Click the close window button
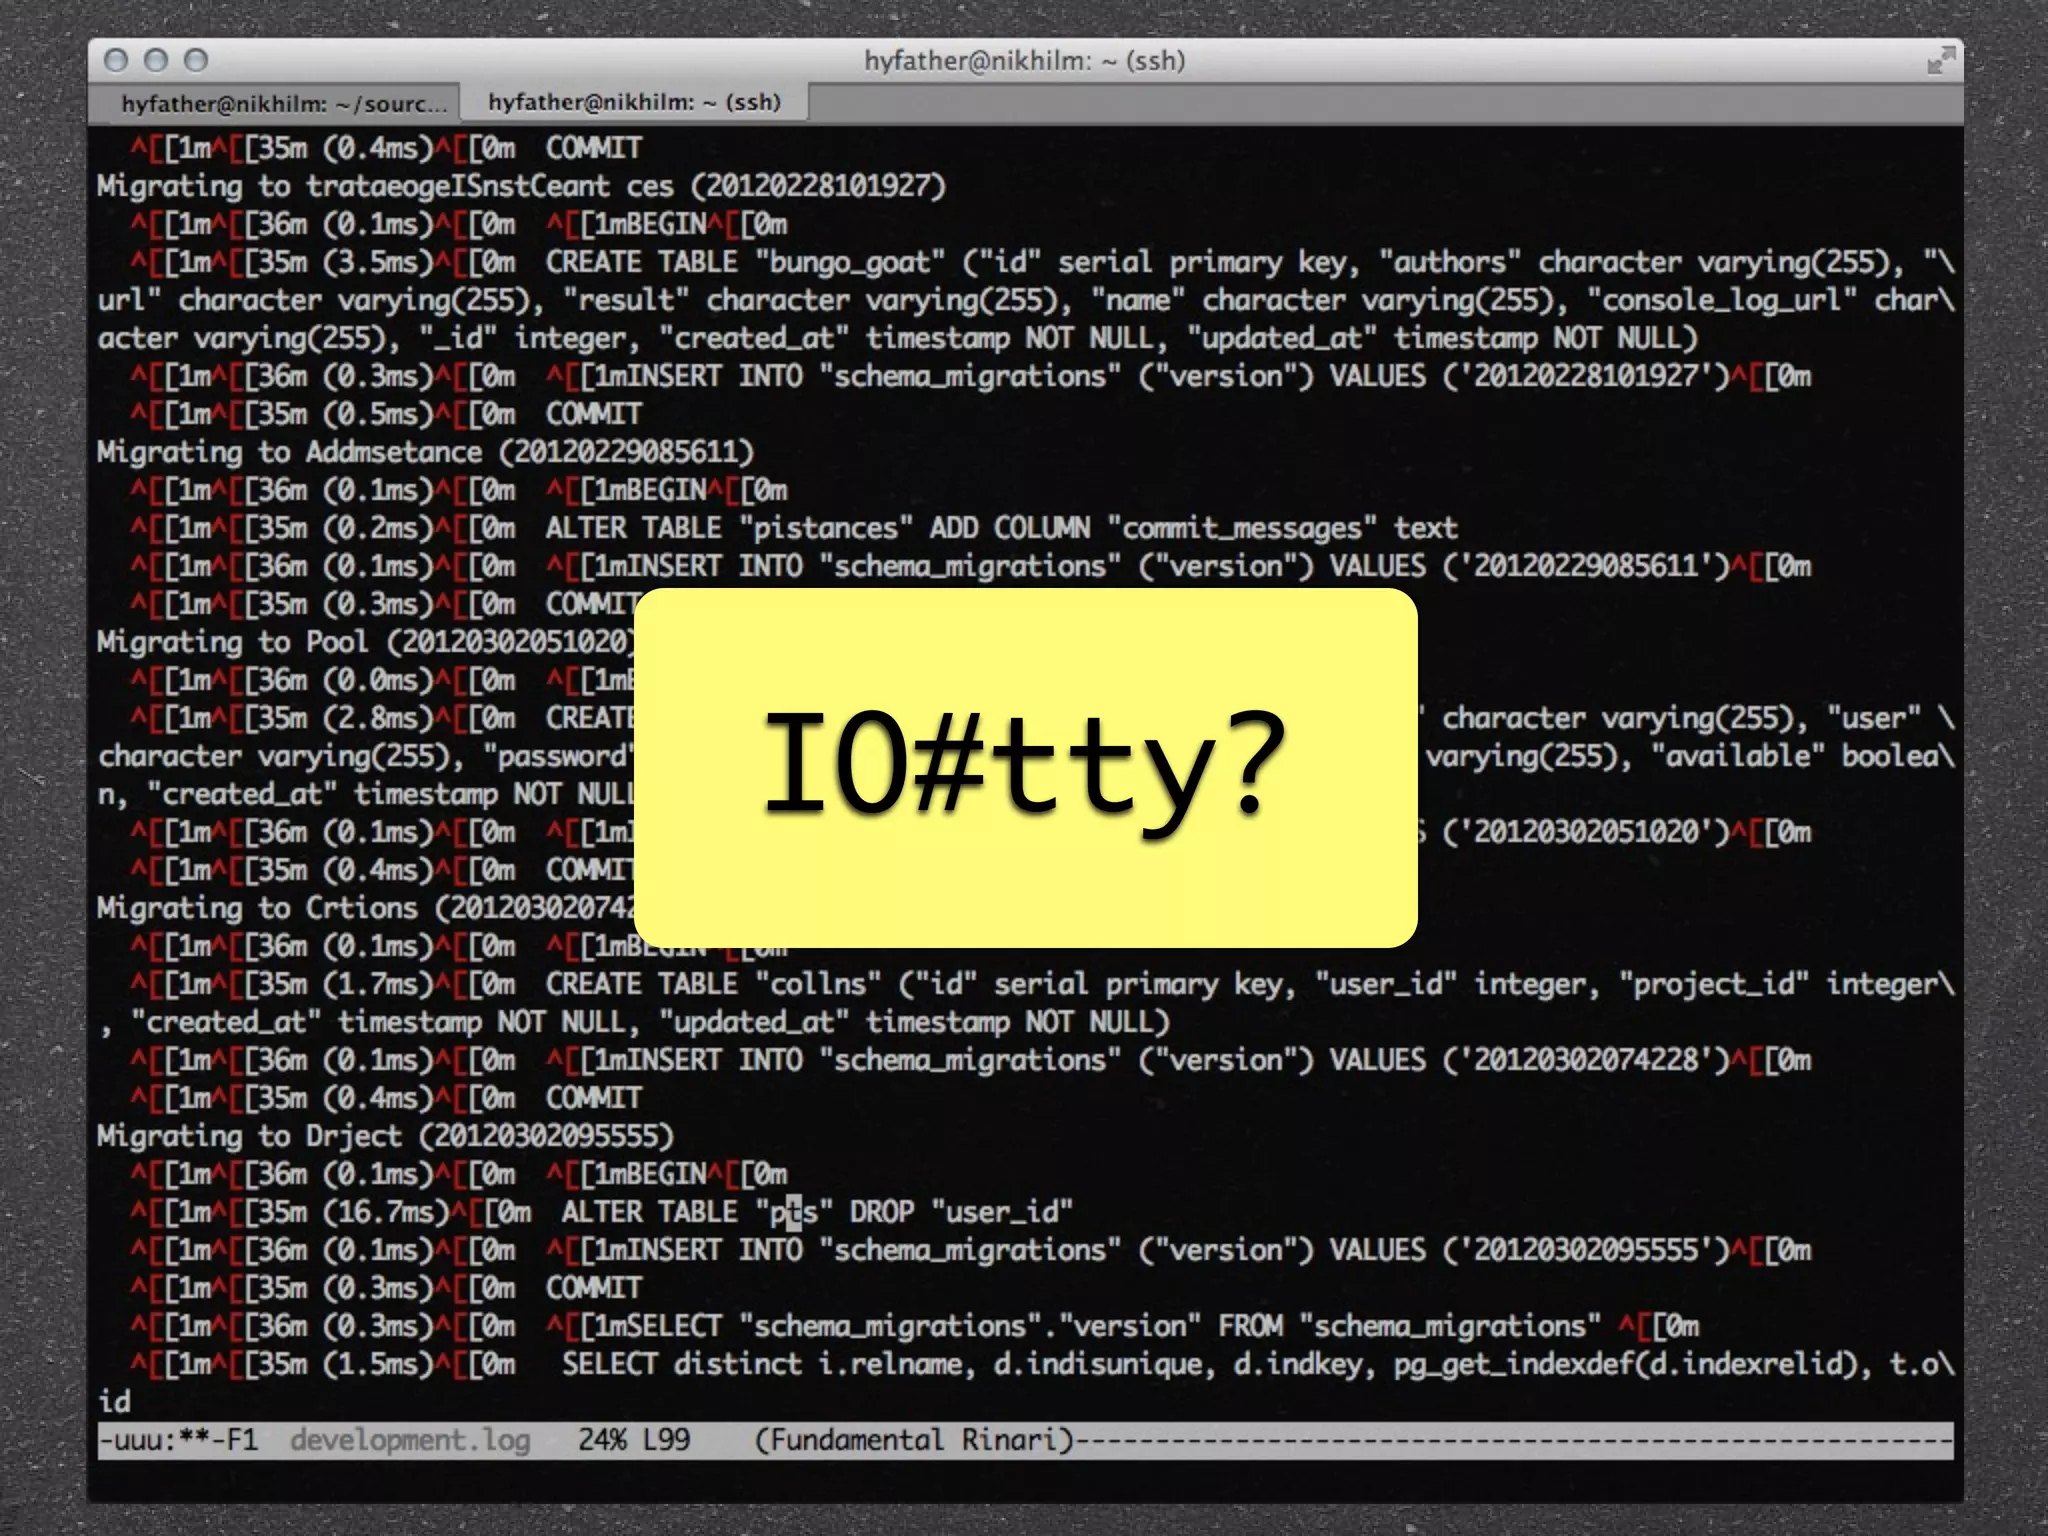 click(x=116, y=61)
